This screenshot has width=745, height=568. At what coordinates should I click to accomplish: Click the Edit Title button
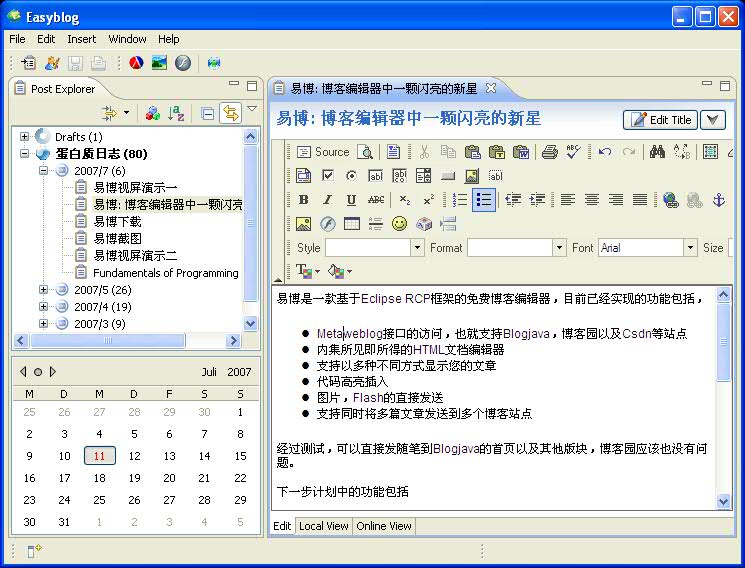[x=660, y=120]
